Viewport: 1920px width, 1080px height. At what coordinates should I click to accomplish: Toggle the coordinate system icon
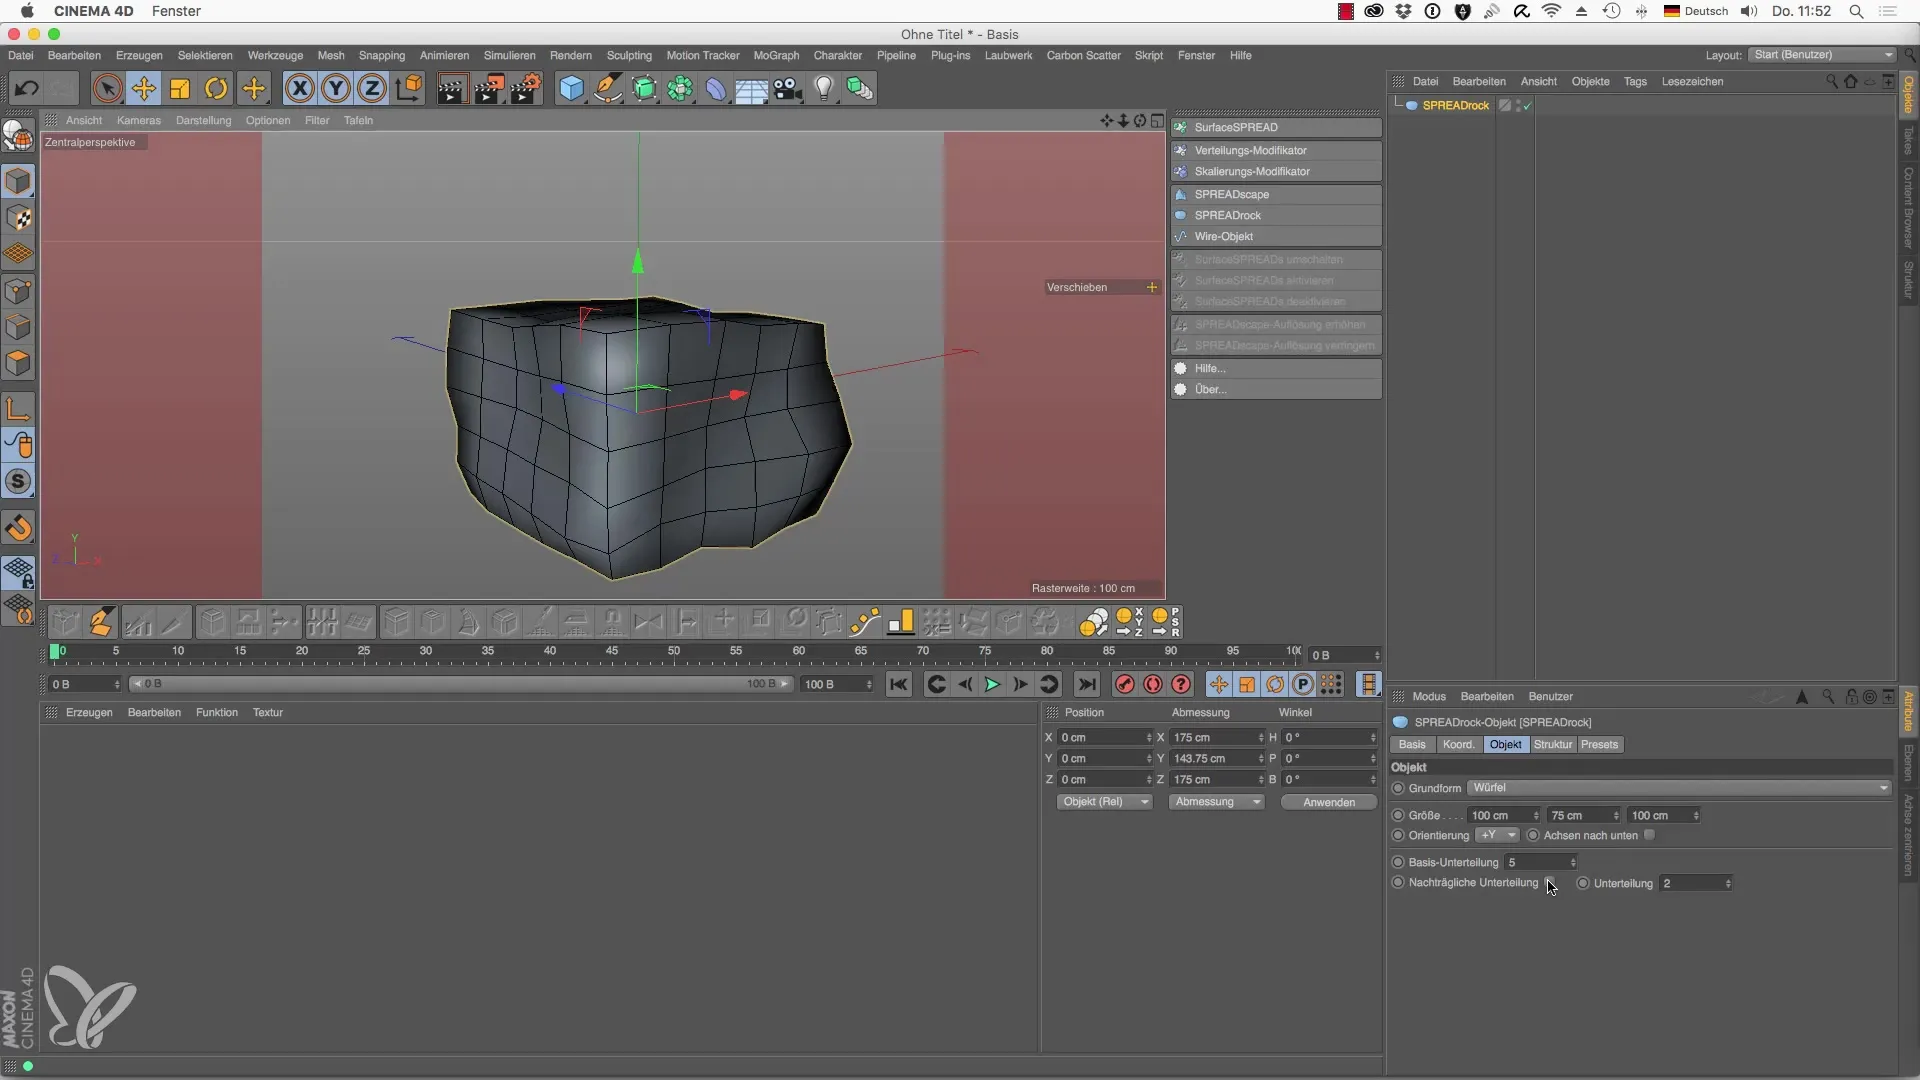click(x=409, y=89)
